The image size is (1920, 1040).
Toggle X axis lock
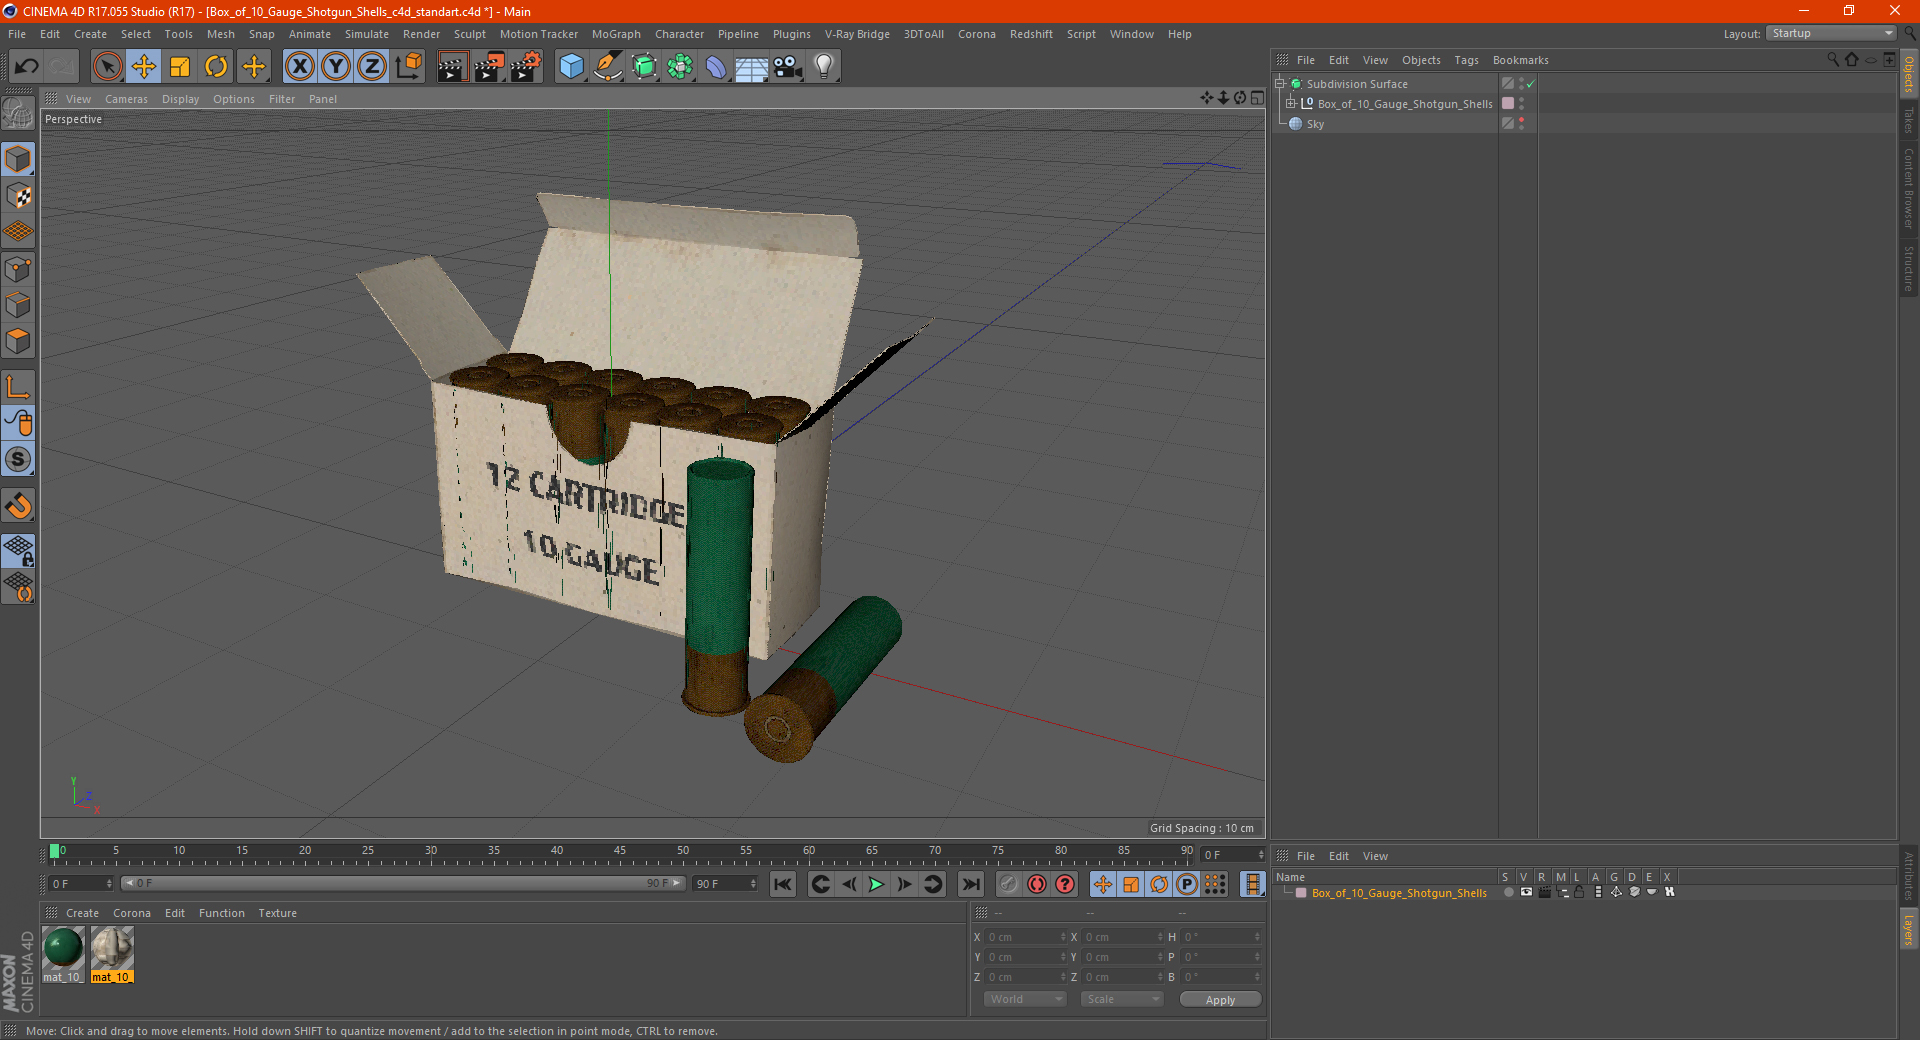299,67
